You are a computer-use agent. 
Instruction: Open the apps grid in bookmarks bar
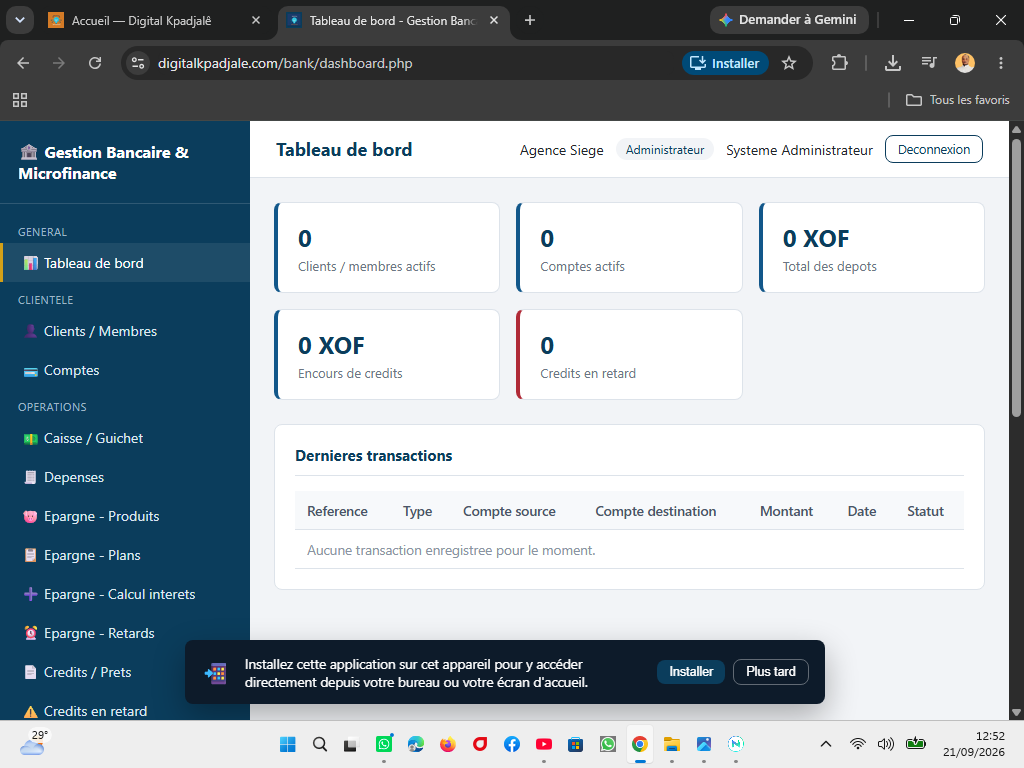click(20, 100)
